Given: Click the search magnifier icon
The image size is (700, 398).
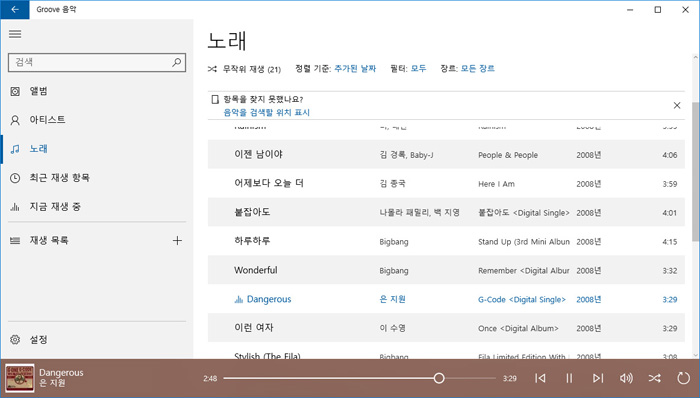Looking at the screenshot, I should (x=177, y=62).
